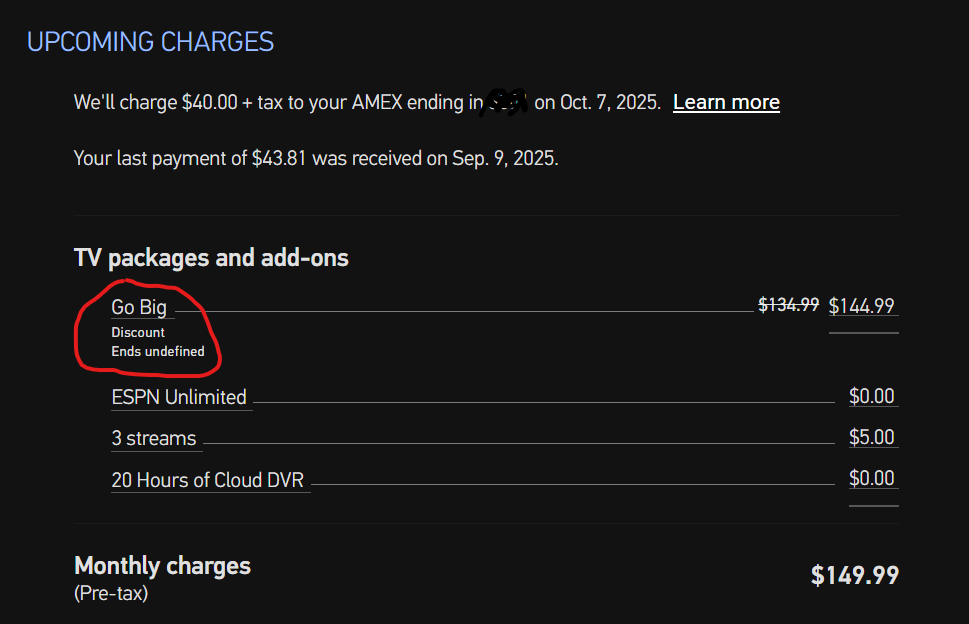Click the last payment of $43.81 sentence
This screenshot has width=969, height=624.
pyautogui.click(x=316, y=158)
